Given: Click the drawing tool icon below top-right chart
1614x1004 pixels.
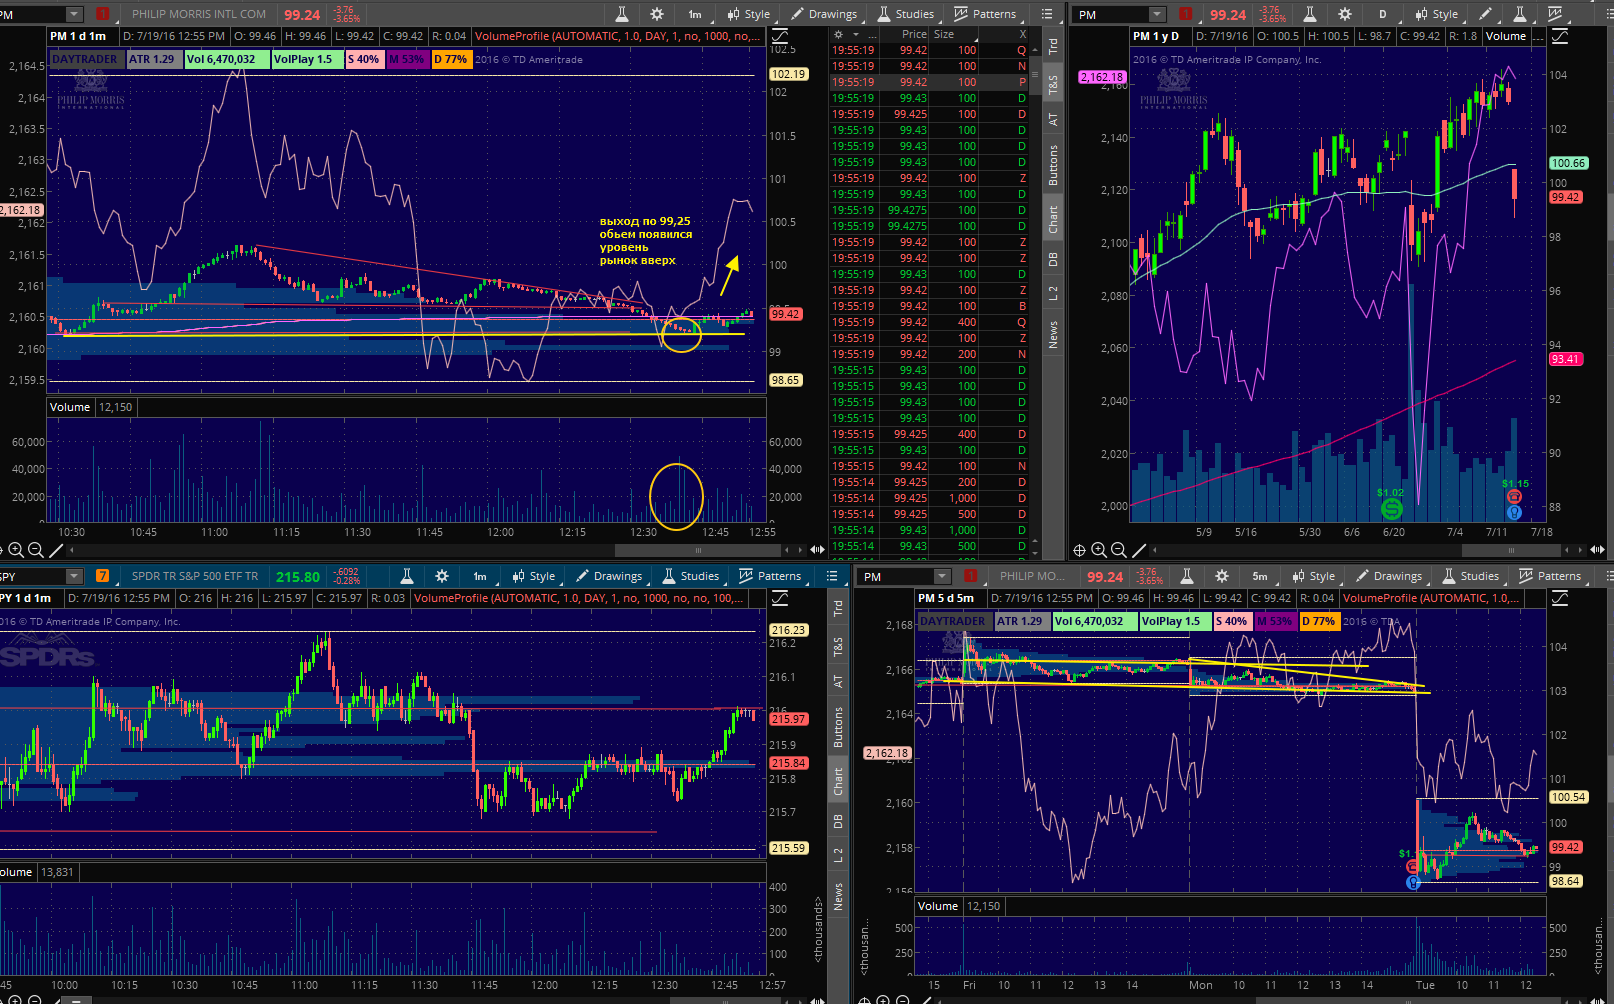Looking at the screenshot, I should tap(1139, 550).
